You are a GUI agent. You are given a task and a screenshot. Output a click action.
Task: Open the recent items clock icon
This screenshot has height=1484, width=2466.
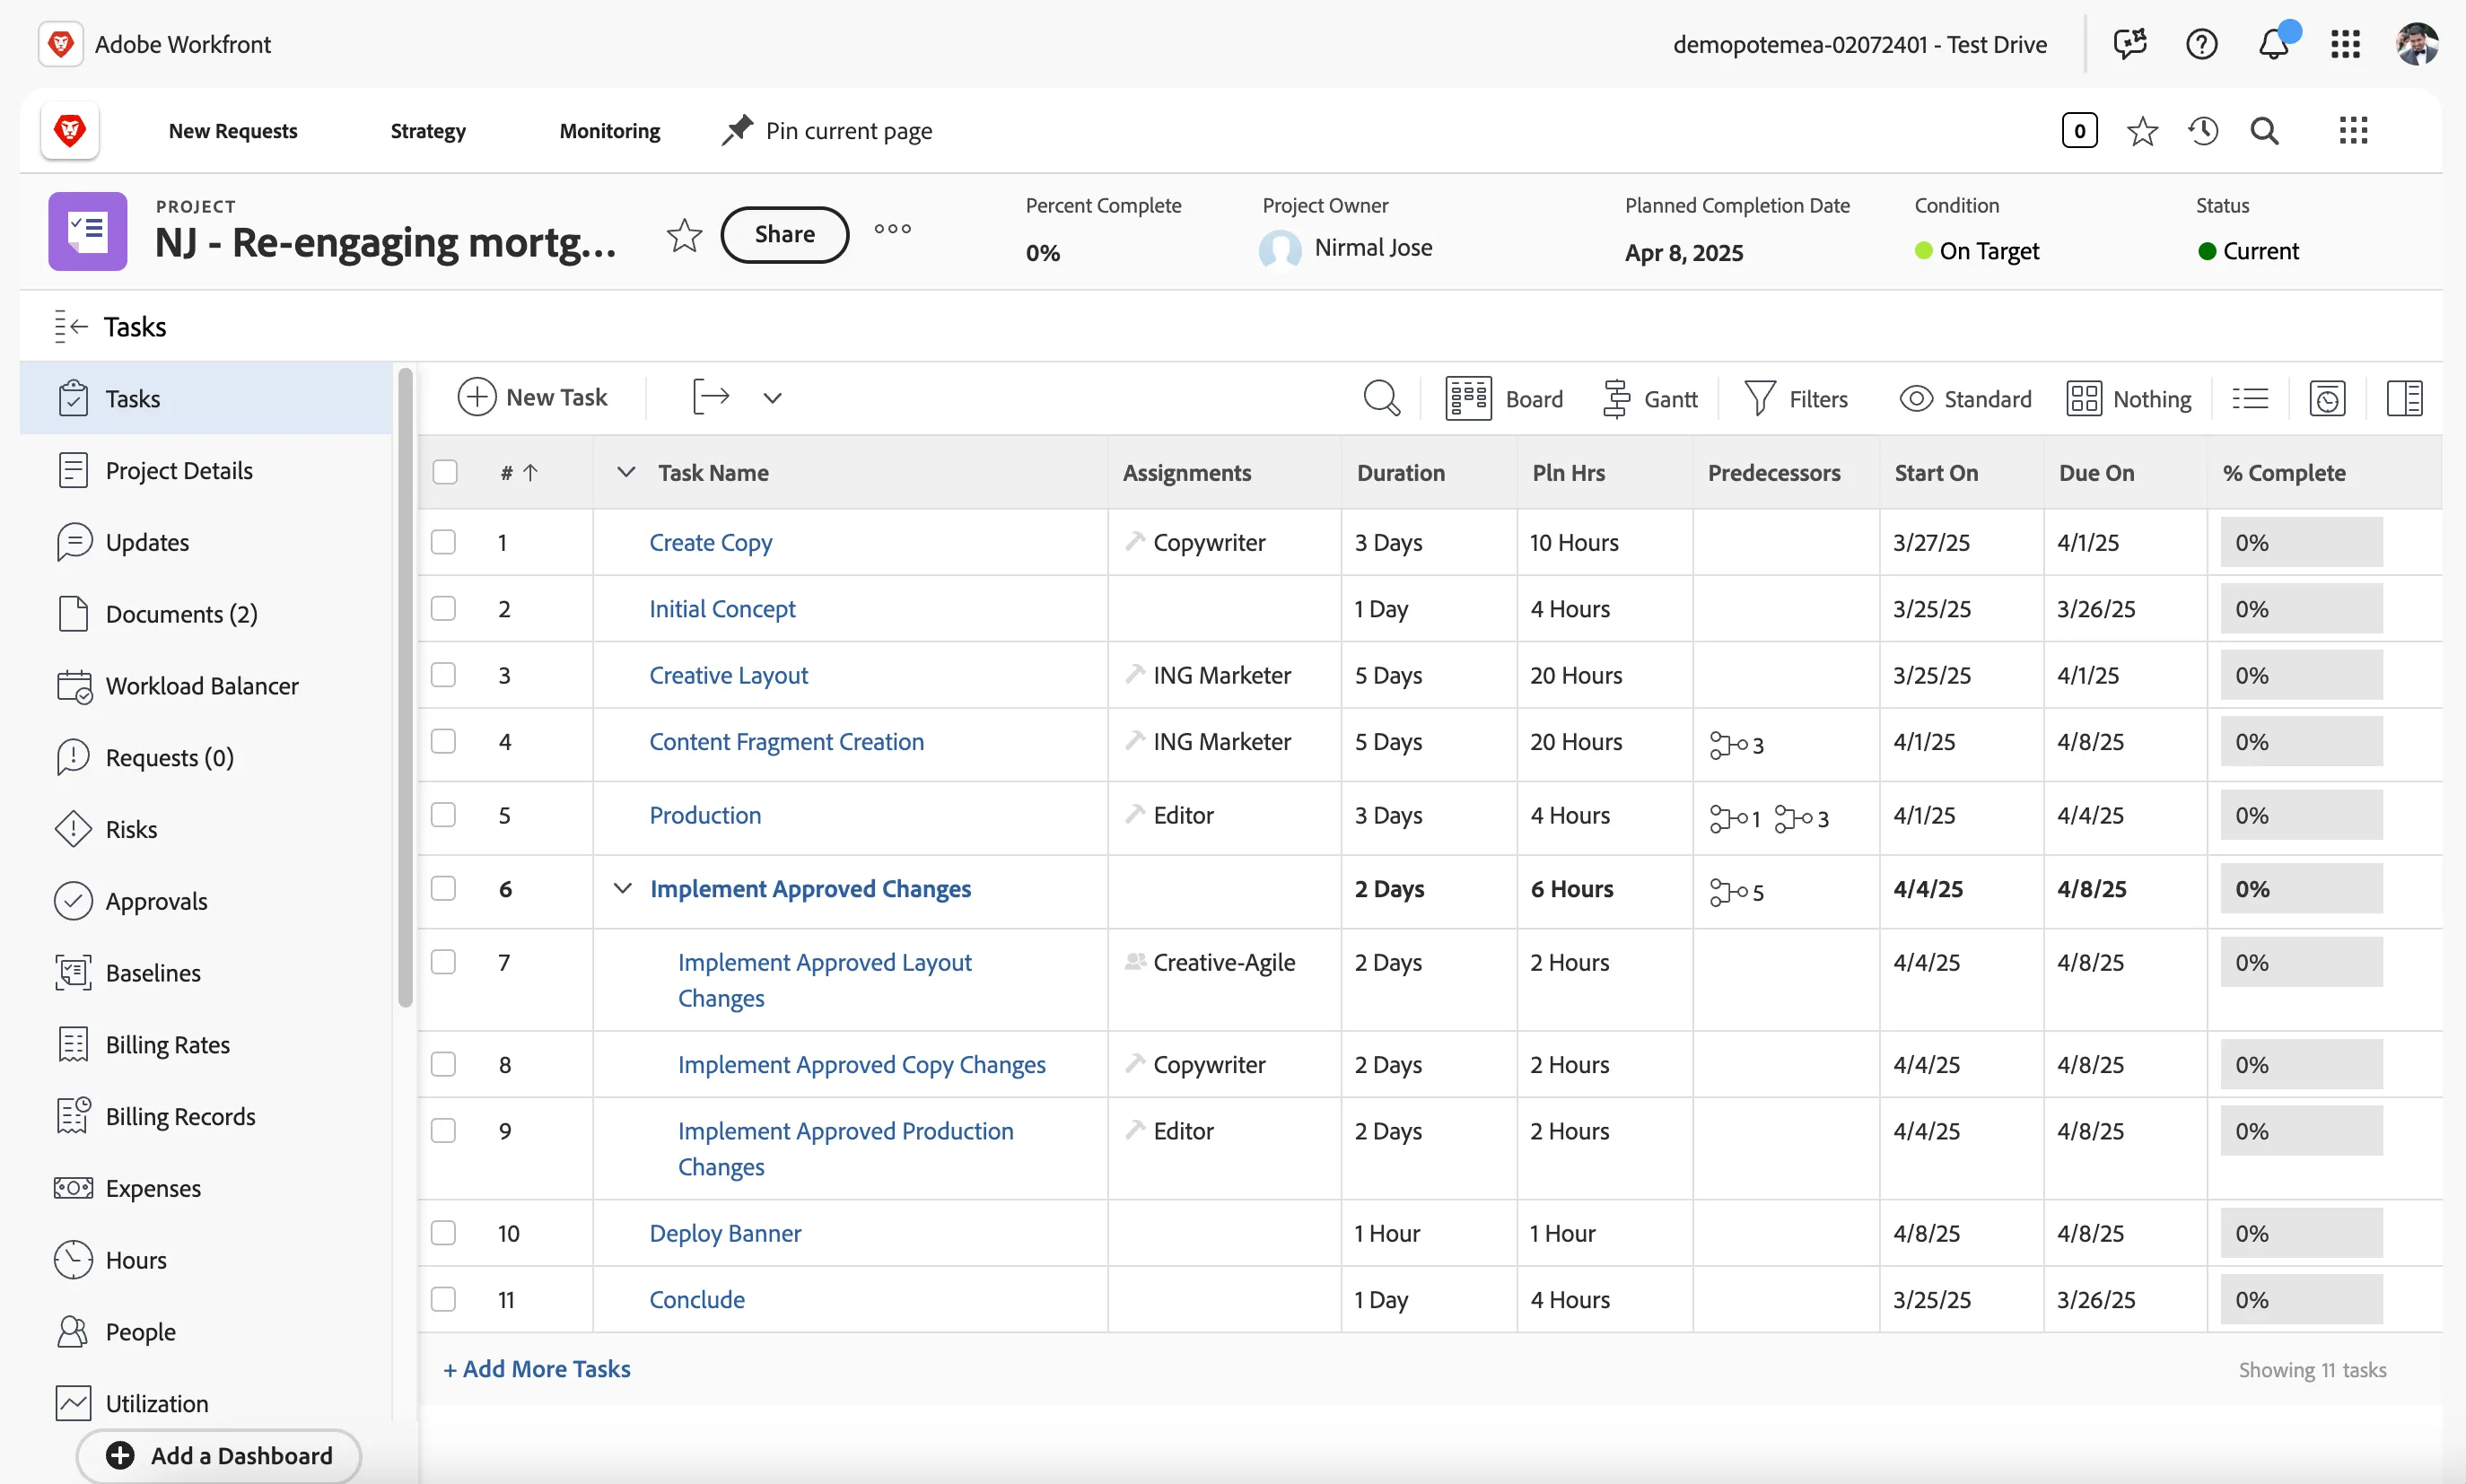(x=2203, y=131)
